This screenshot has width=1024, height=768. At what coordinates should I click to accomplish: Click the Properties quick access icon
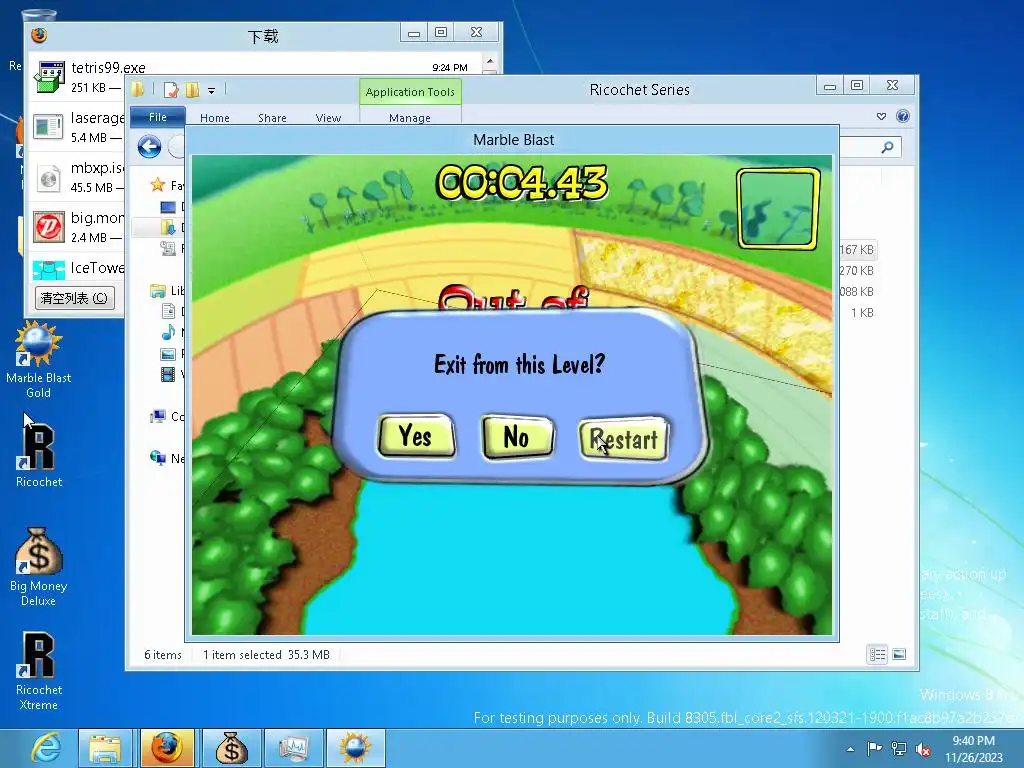tap(171, 90)
